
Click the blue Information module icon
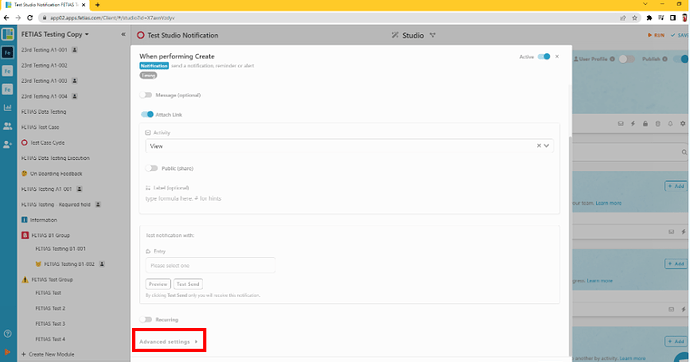24,220
